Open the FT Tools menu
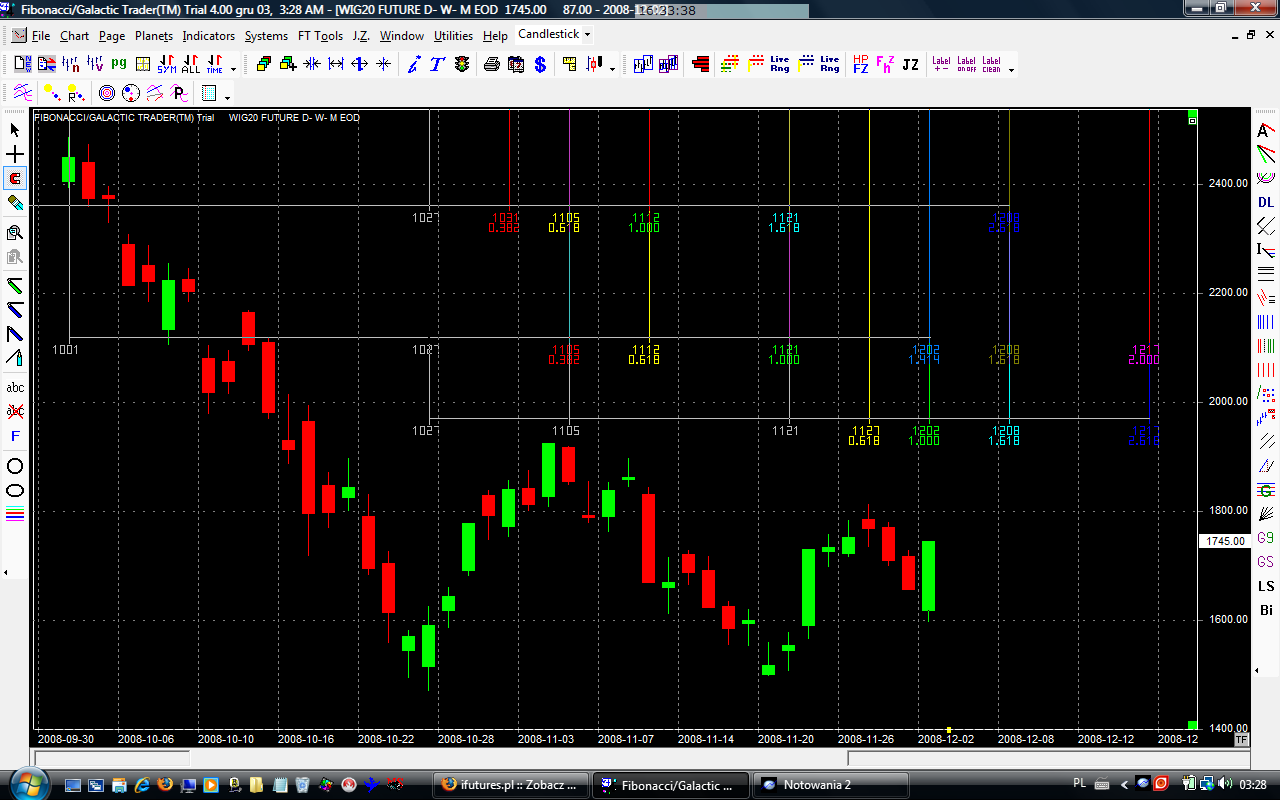1280x800 pixels. click(320, 36)
